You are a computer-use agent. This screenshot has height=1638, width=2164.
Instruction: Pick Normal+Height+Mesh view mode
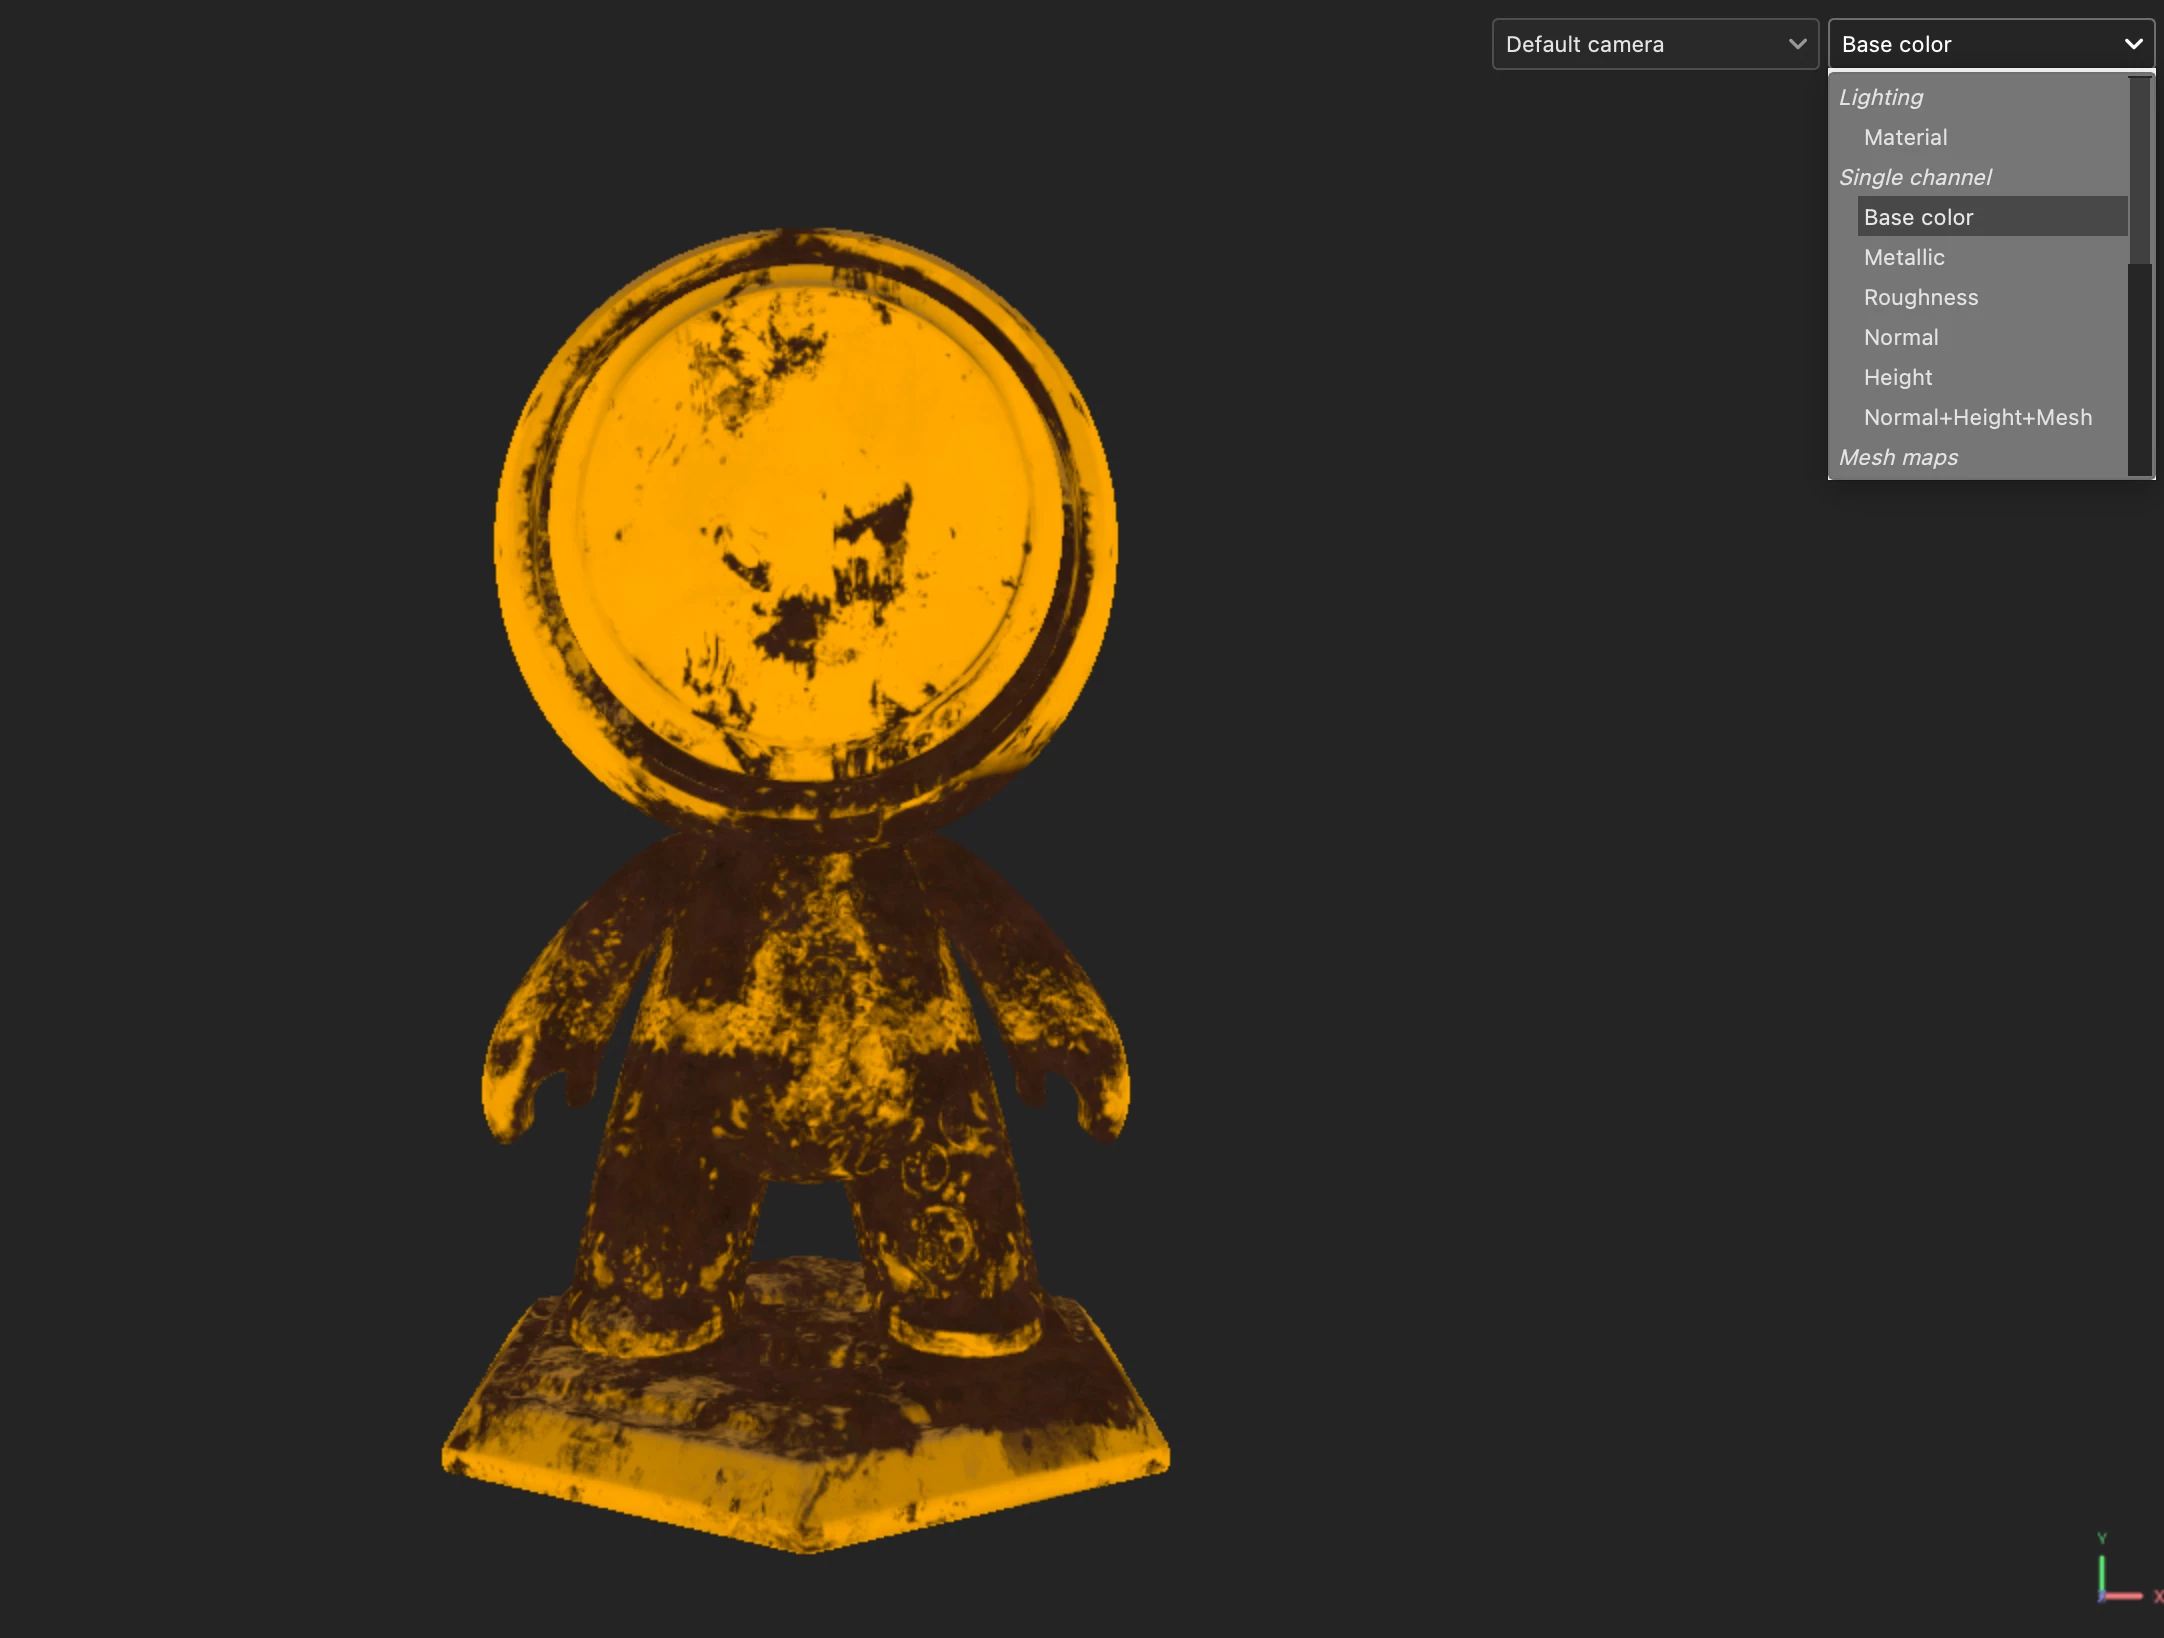click(x=1977, y=417)
